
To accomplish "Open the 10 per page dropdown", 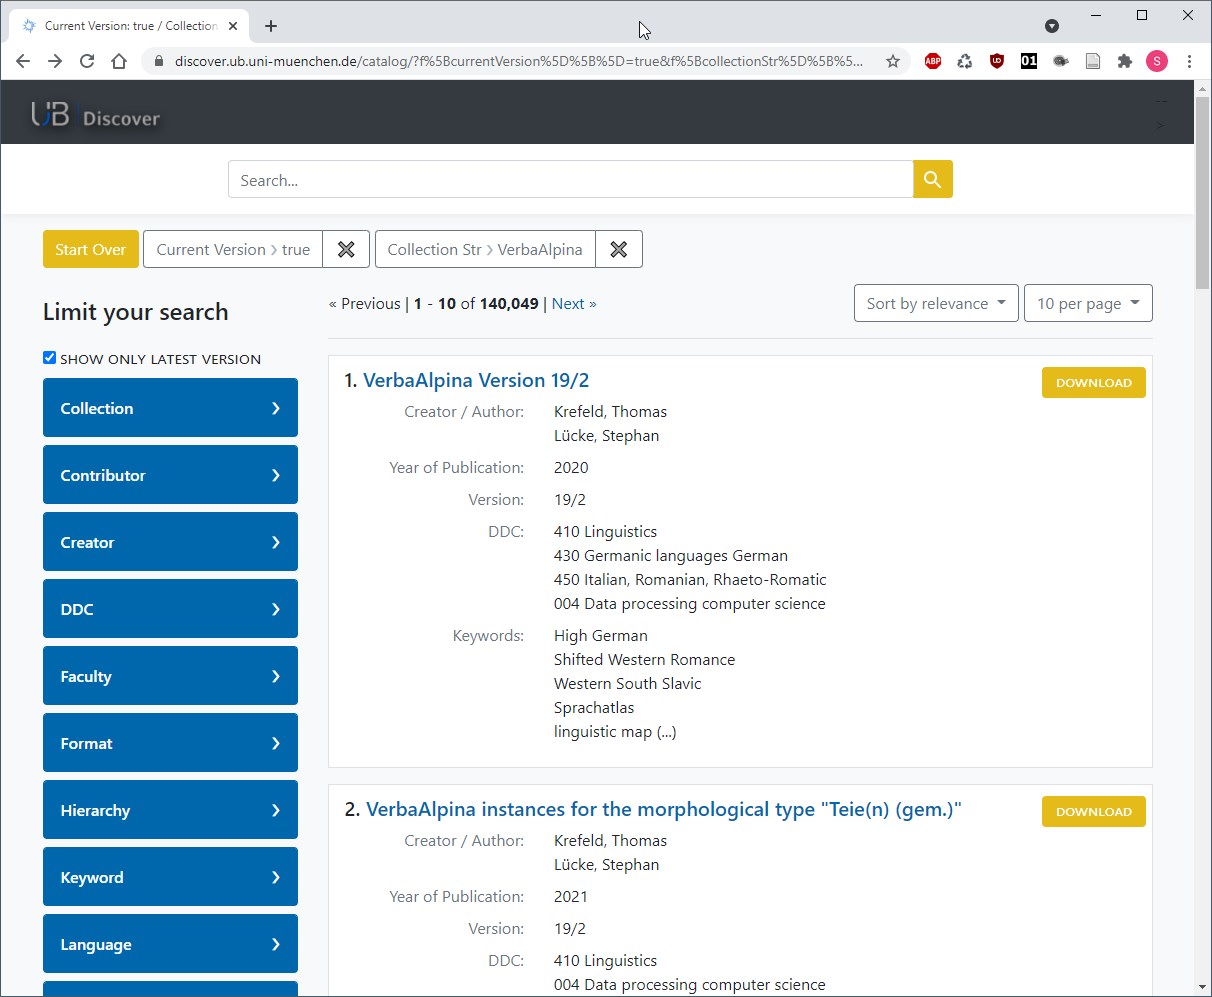I will coord(1088,304).
